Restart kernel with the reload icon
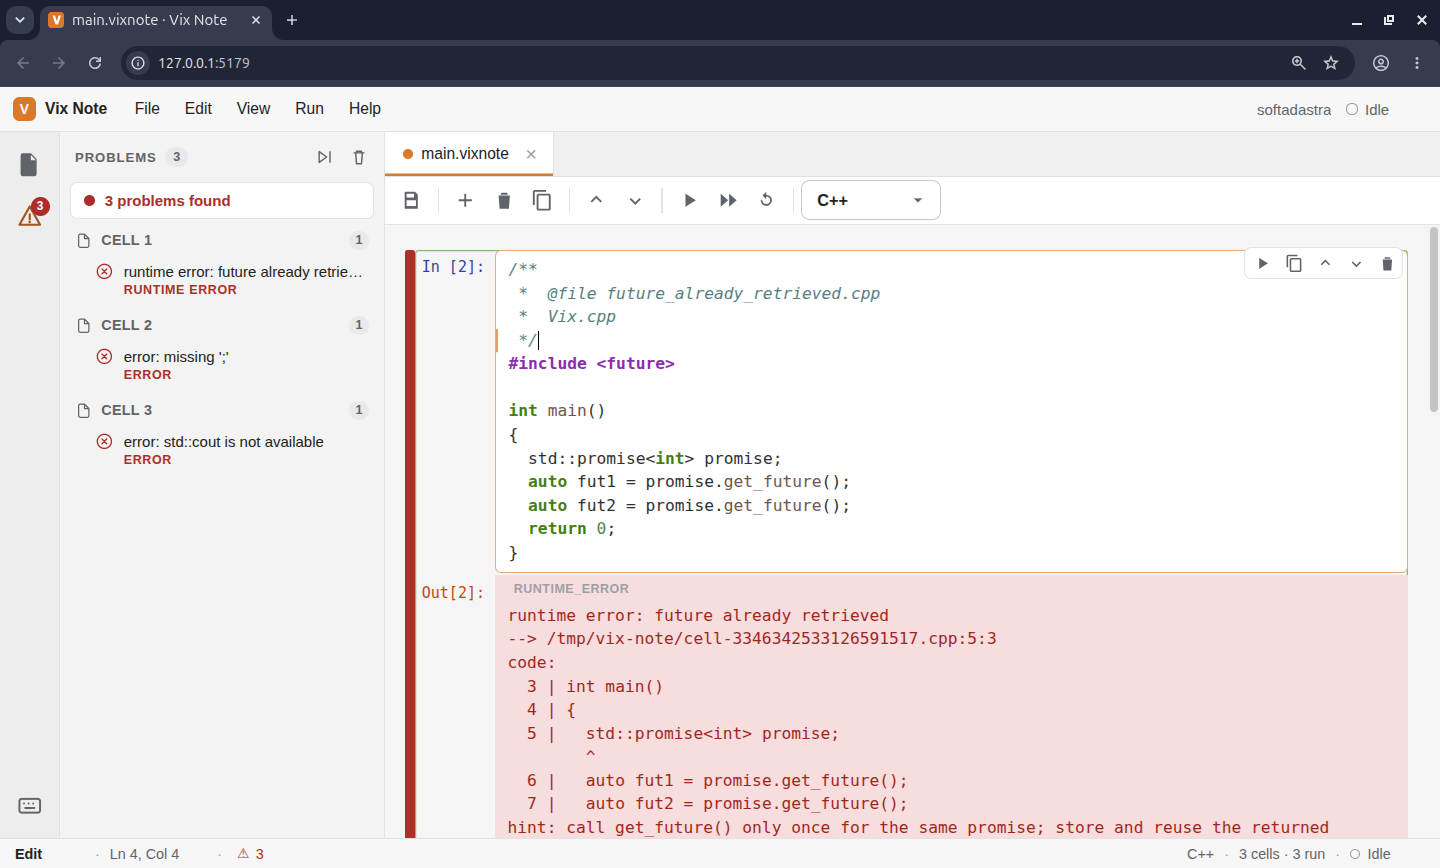Image resolution: width=1440 pixels, height=868 pixels. [767, 200]
